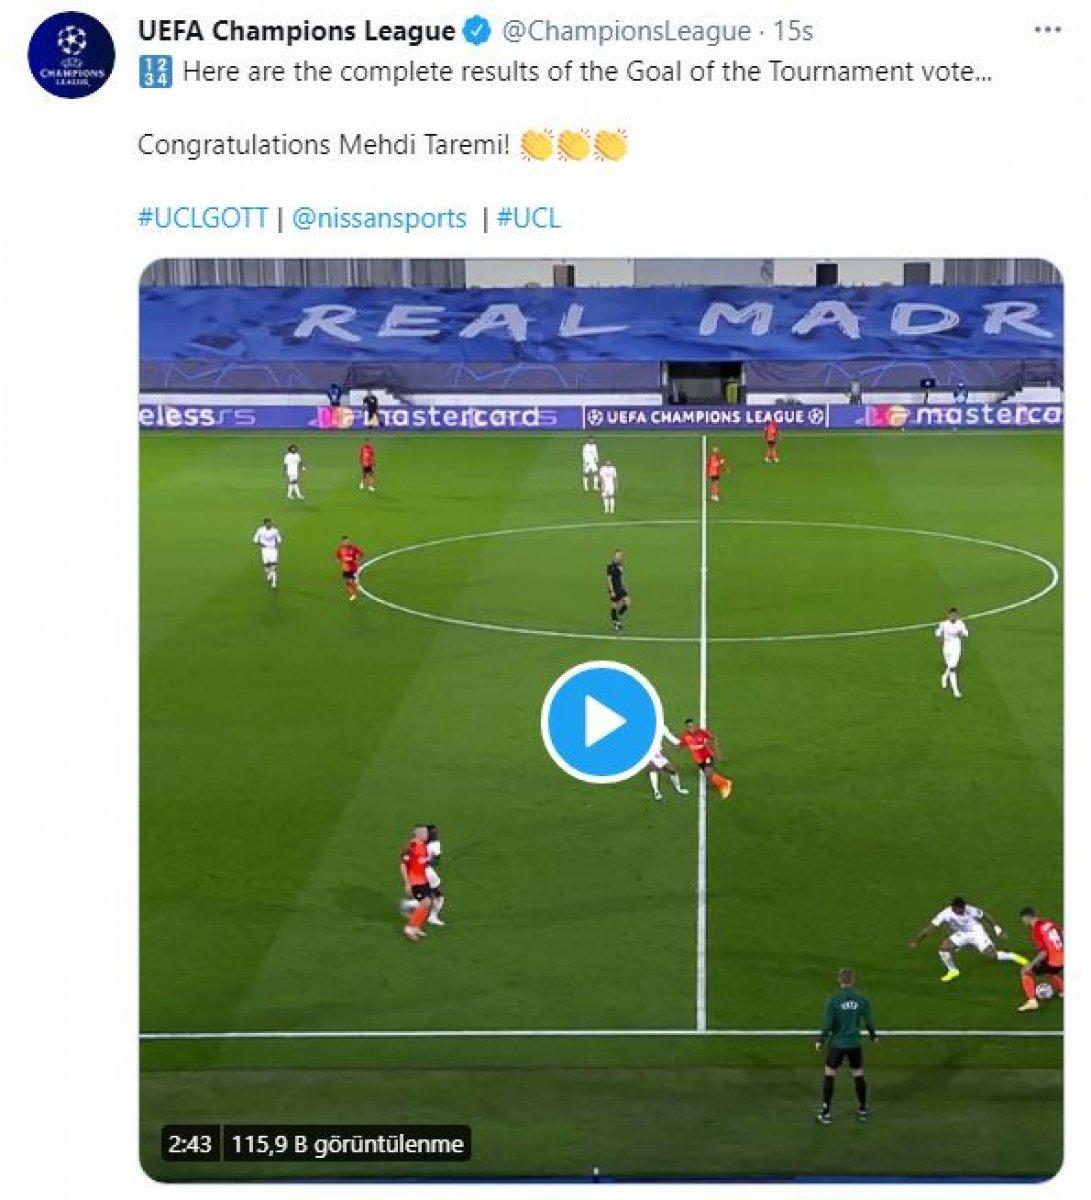
Task: Click the UEFA Champions League account name
Action: click(296, 32)
